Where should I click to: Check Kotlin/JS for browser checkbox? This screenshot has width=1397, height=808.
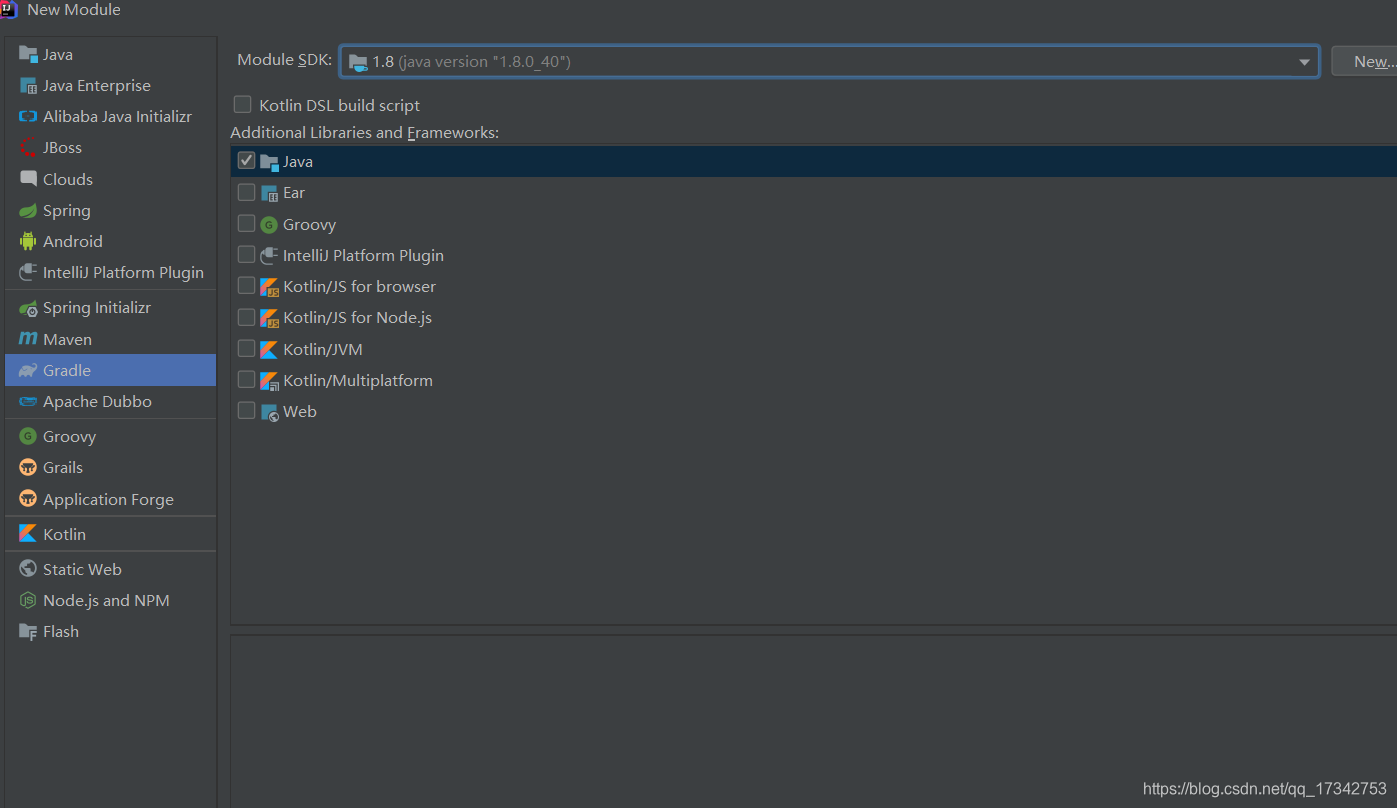[x=246, y=285]
